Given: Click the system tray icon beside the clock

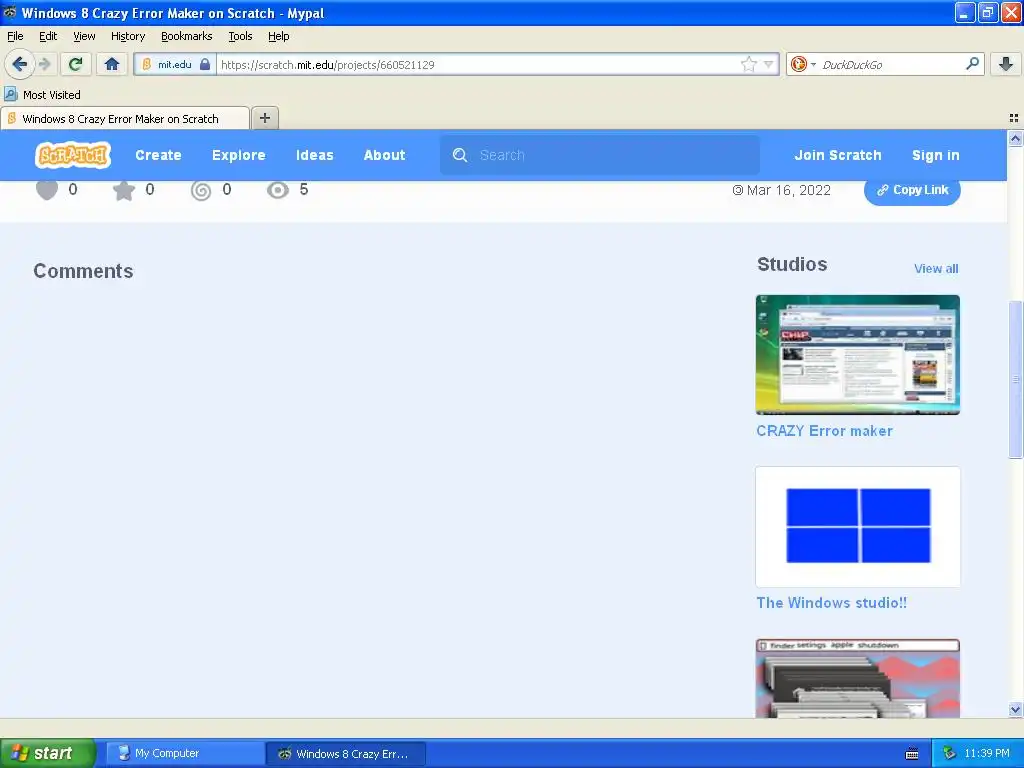Looking at the screenshot, I should 949,753.
